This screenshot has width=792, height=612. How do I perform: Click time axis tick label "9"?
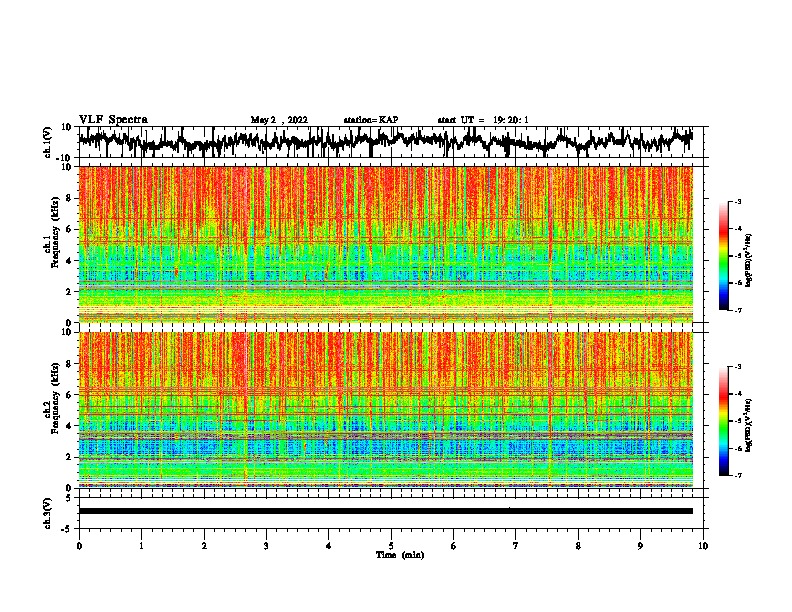(640, 546)
